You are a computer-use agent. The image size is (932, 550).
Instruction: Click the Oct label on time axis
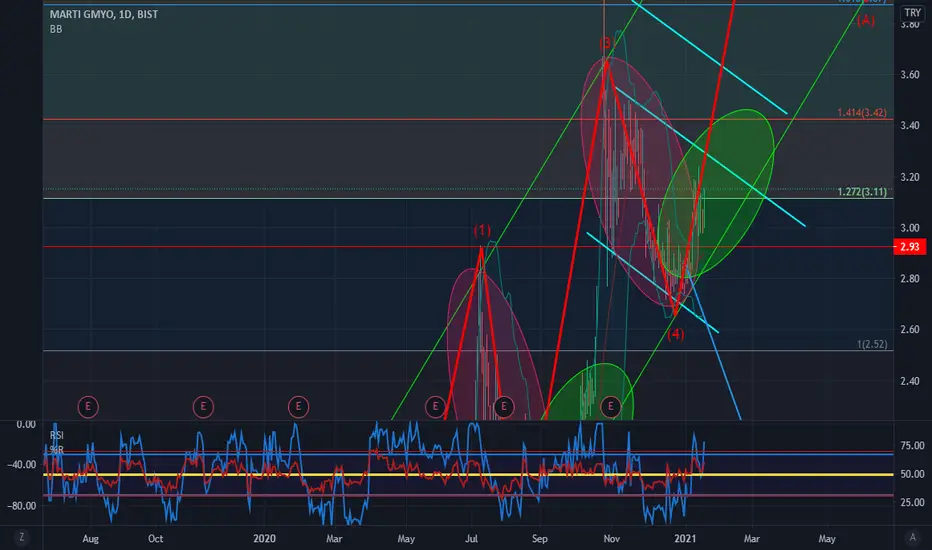click(156, 538)
